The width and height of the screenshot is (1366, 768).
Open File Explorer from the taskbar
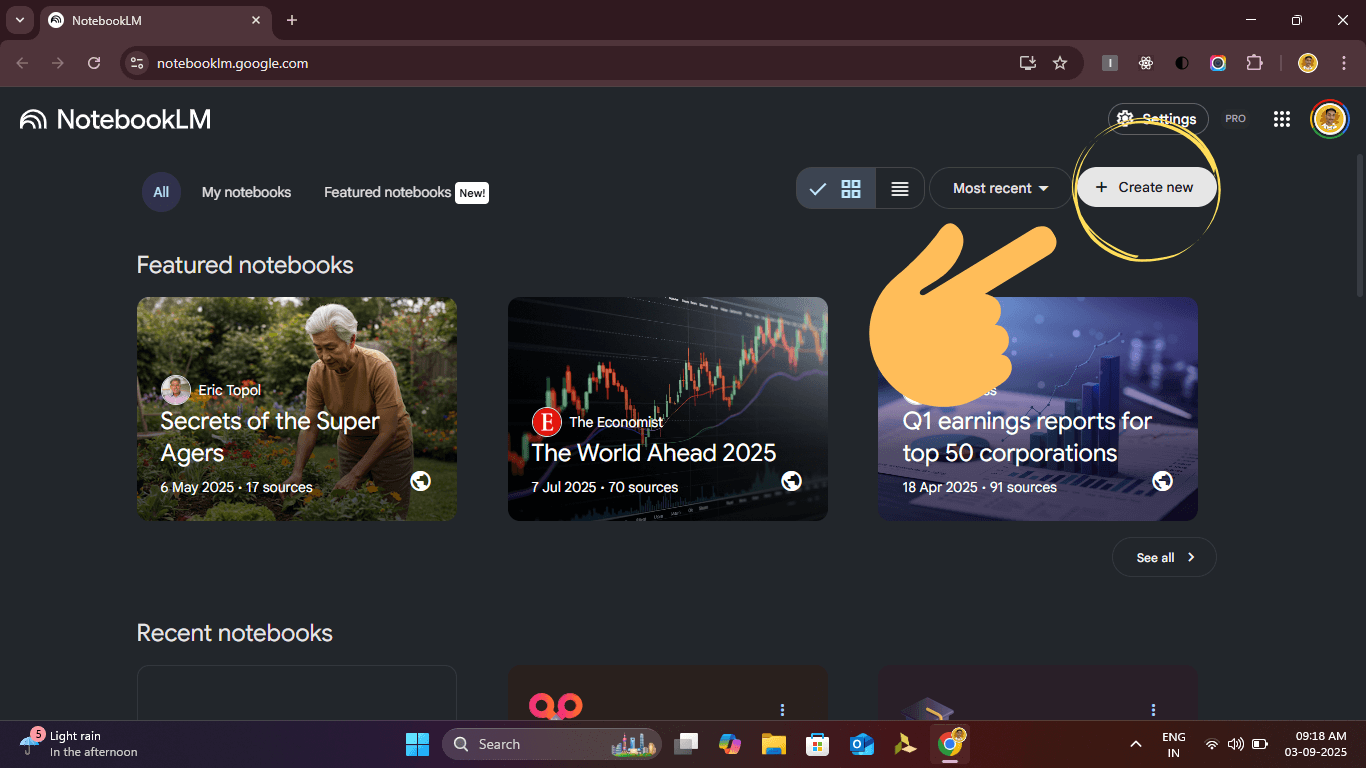click(x=773, y=744)
